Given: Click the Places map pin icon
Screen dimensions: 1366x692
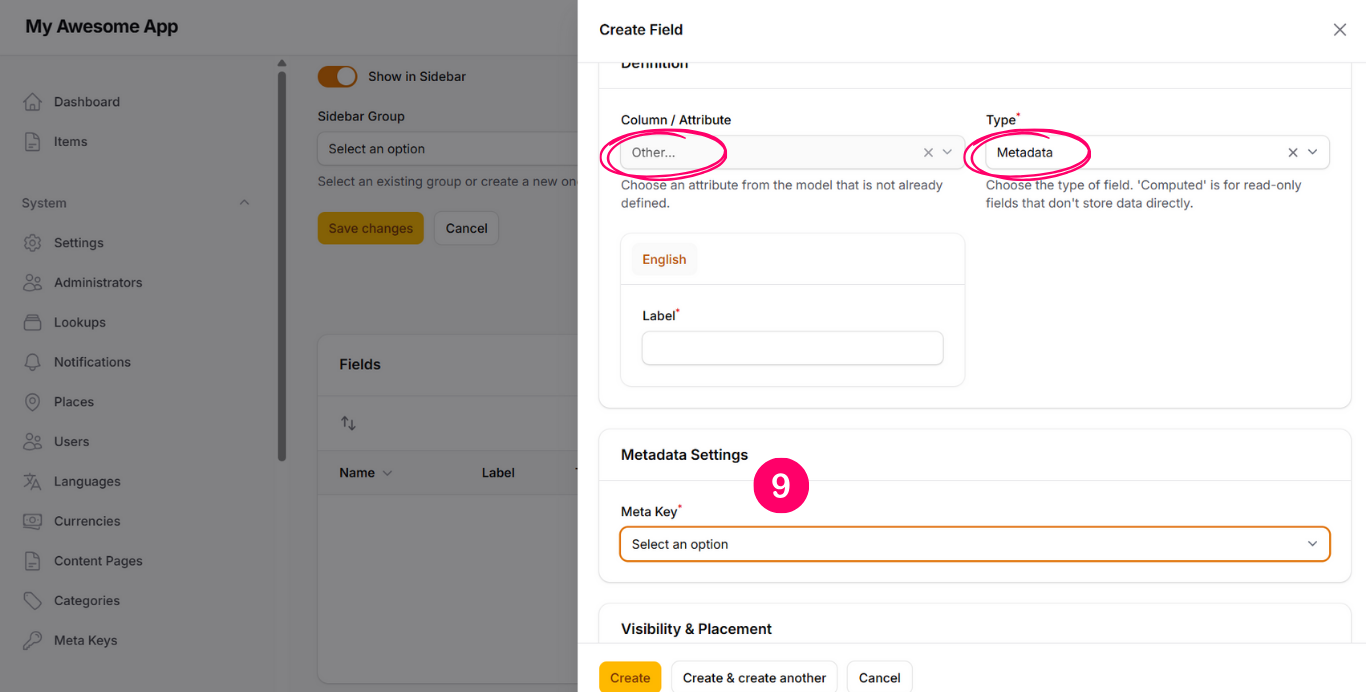Looking at the screenshot, I should pos(33,402).
